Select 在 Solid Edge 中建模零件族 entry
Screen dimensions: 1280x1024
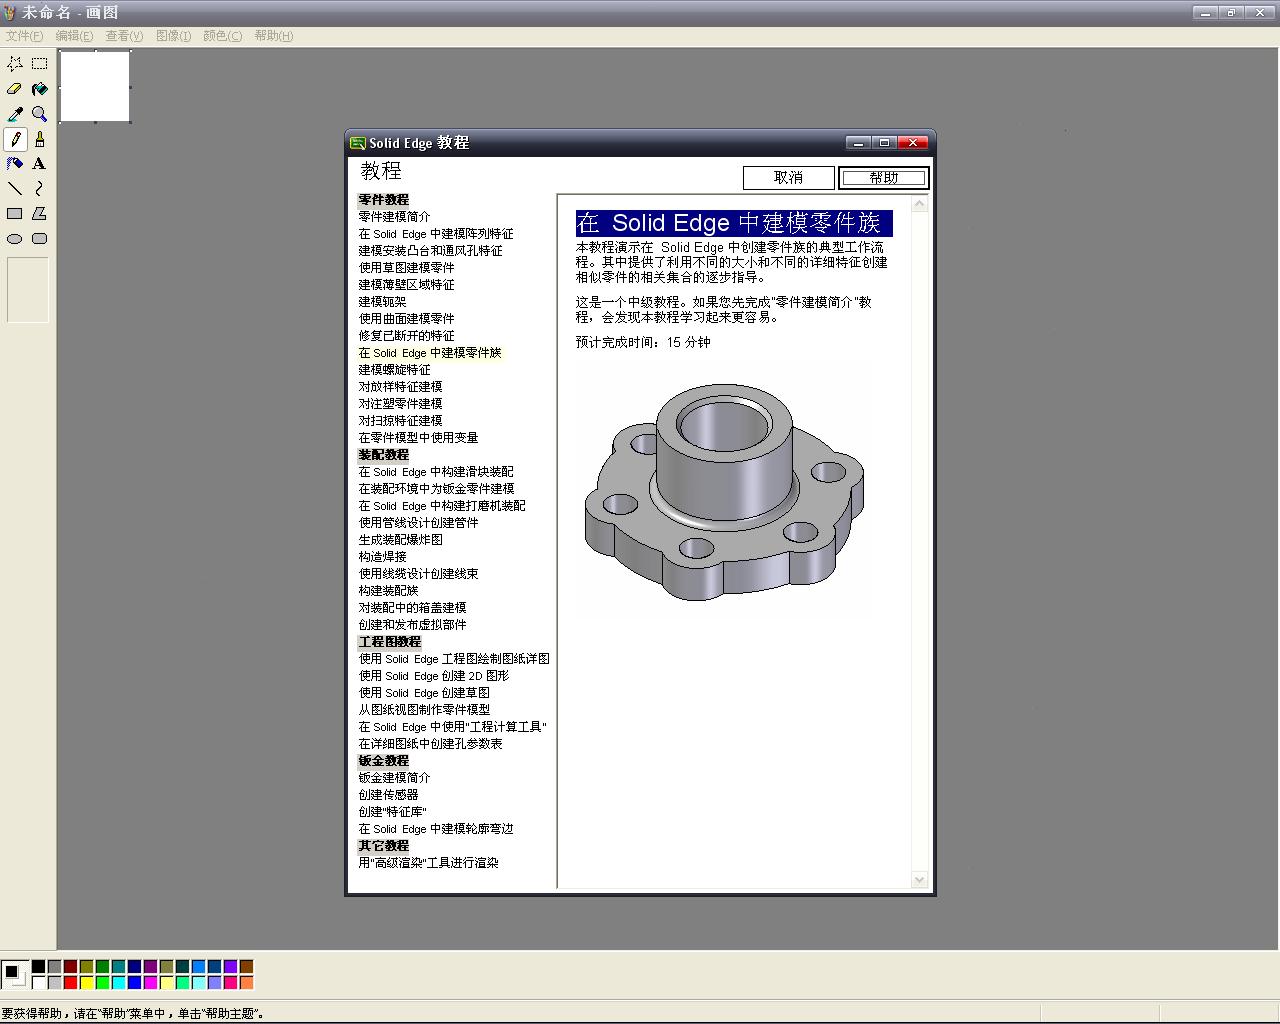click(430, 353)
